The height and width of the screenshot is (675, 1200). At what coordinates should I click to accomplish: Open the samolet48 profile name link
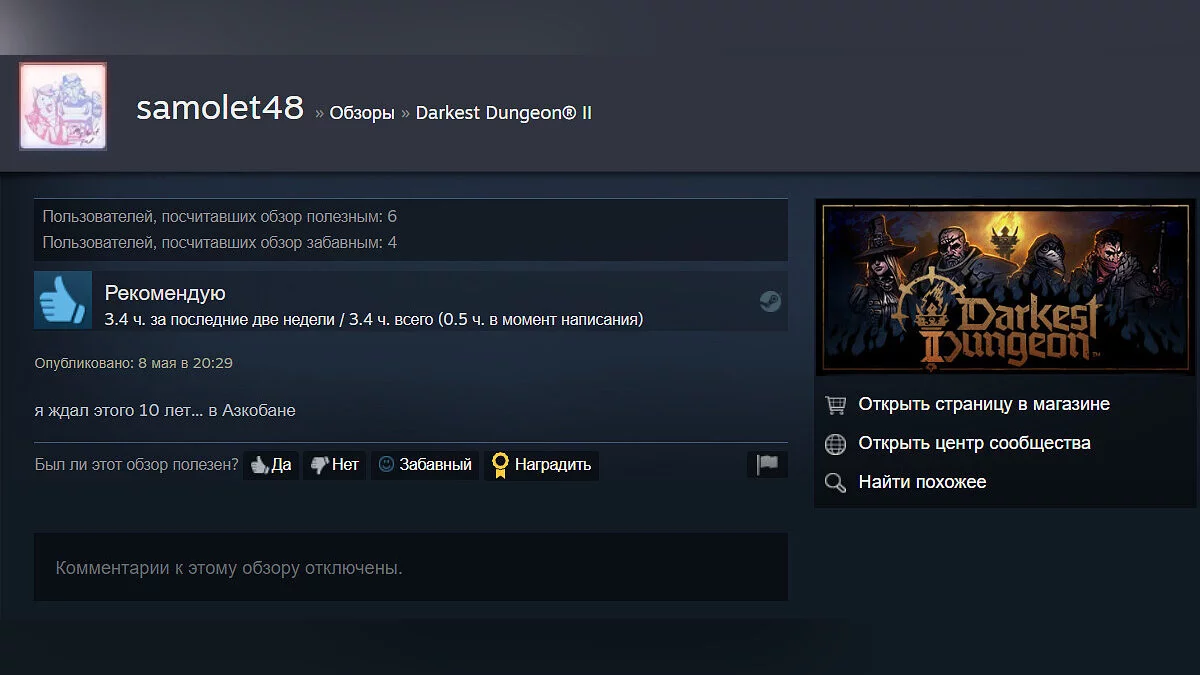pos(220,109)
